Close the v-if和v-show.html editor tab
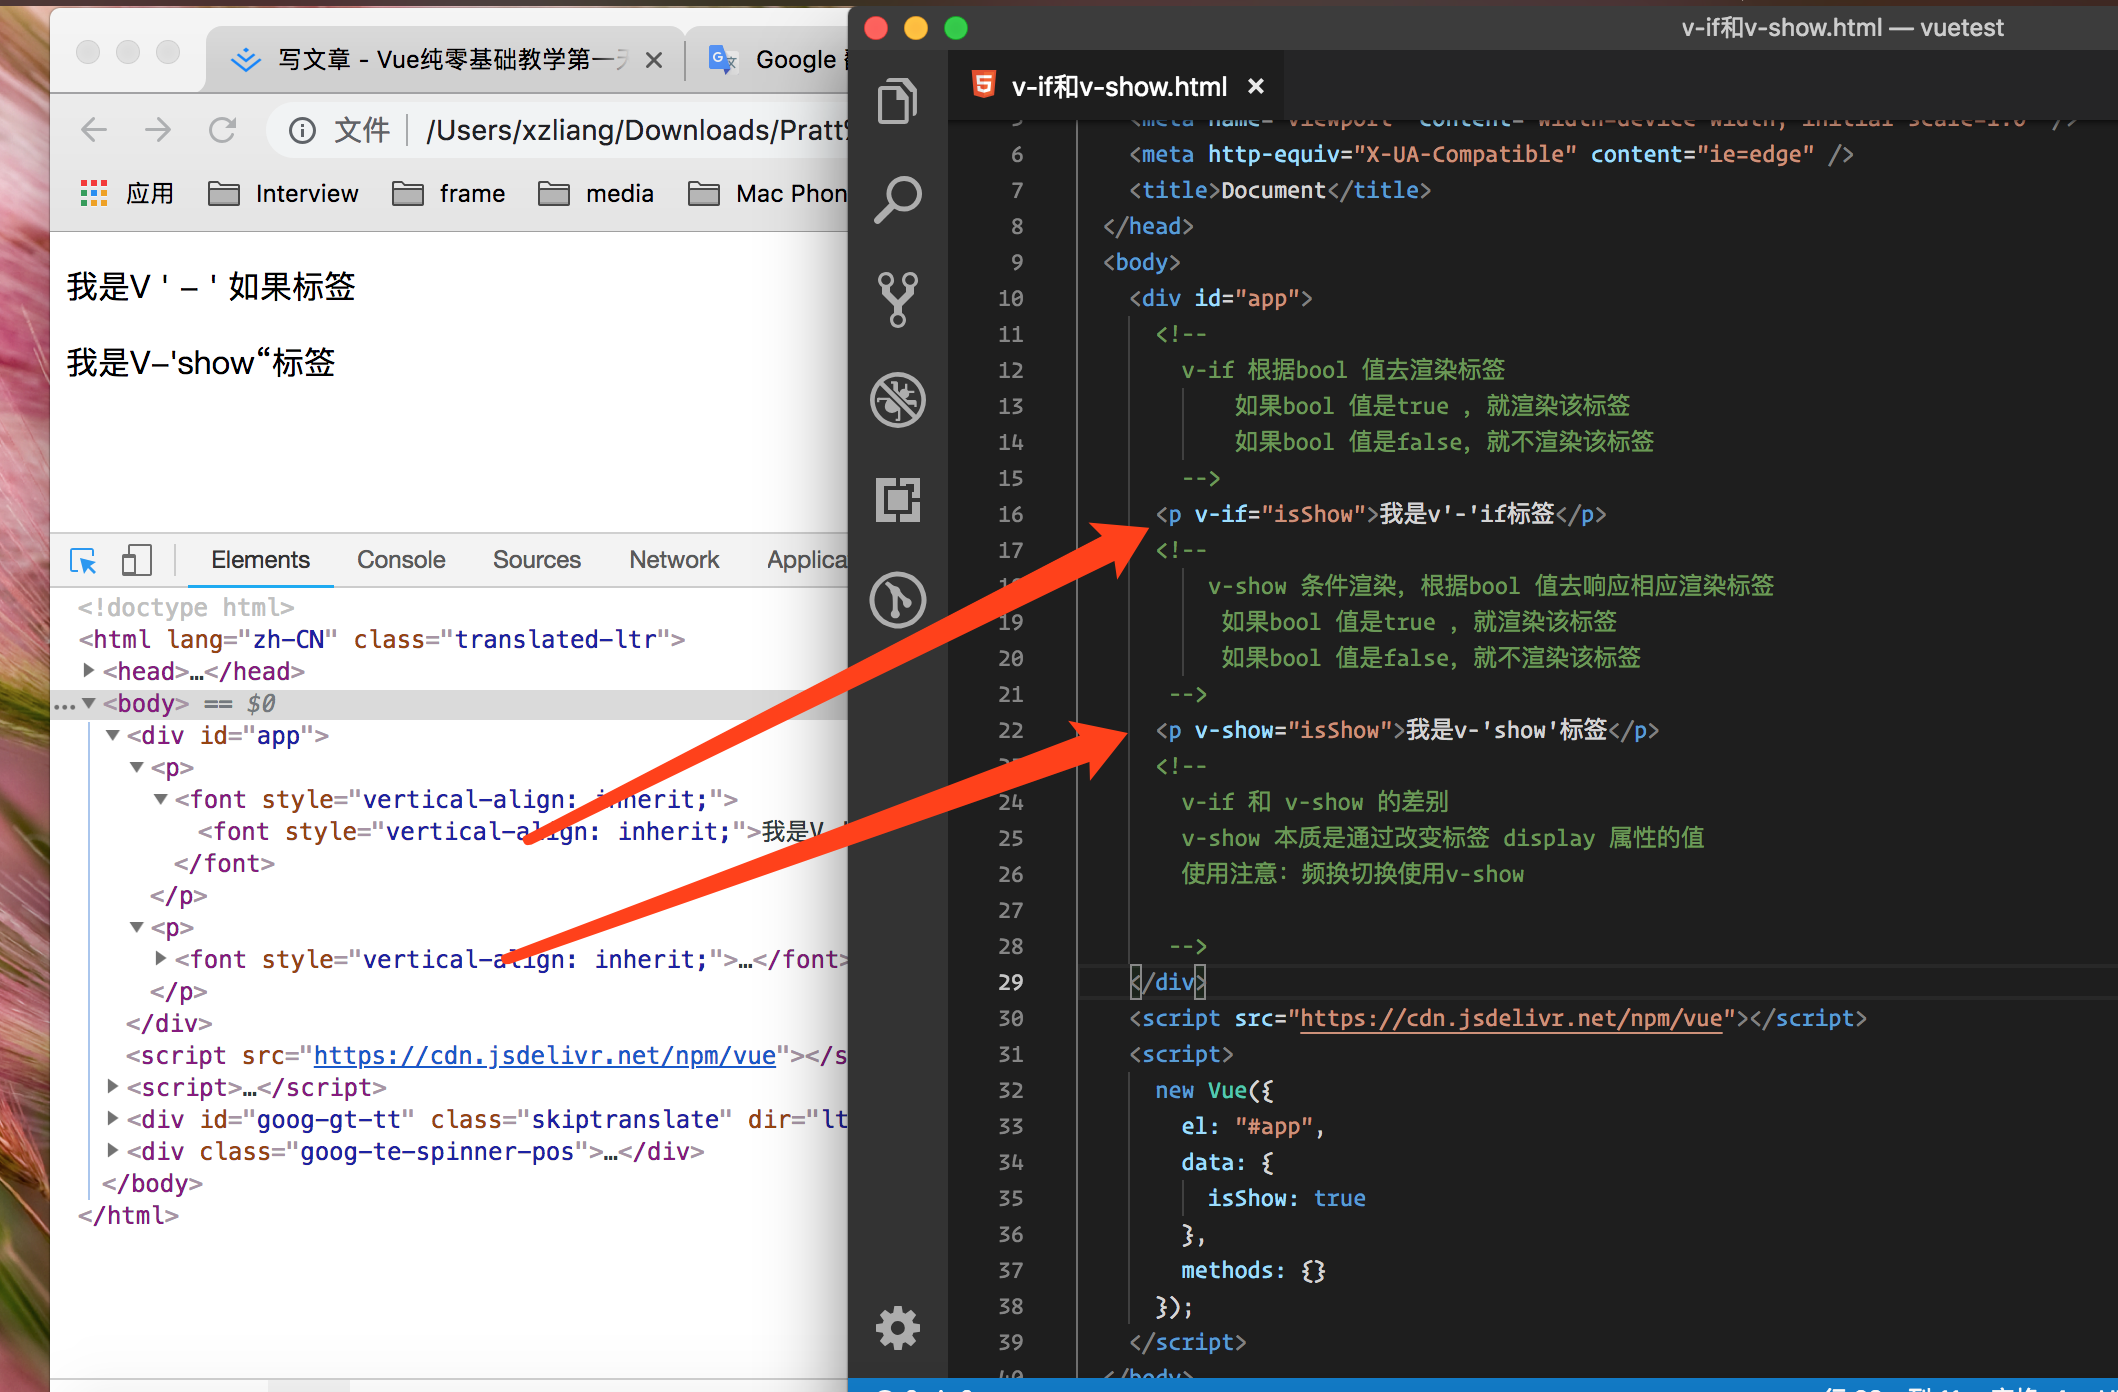The height and width of the screenshot is (1392, 2118). point(1256,87)
